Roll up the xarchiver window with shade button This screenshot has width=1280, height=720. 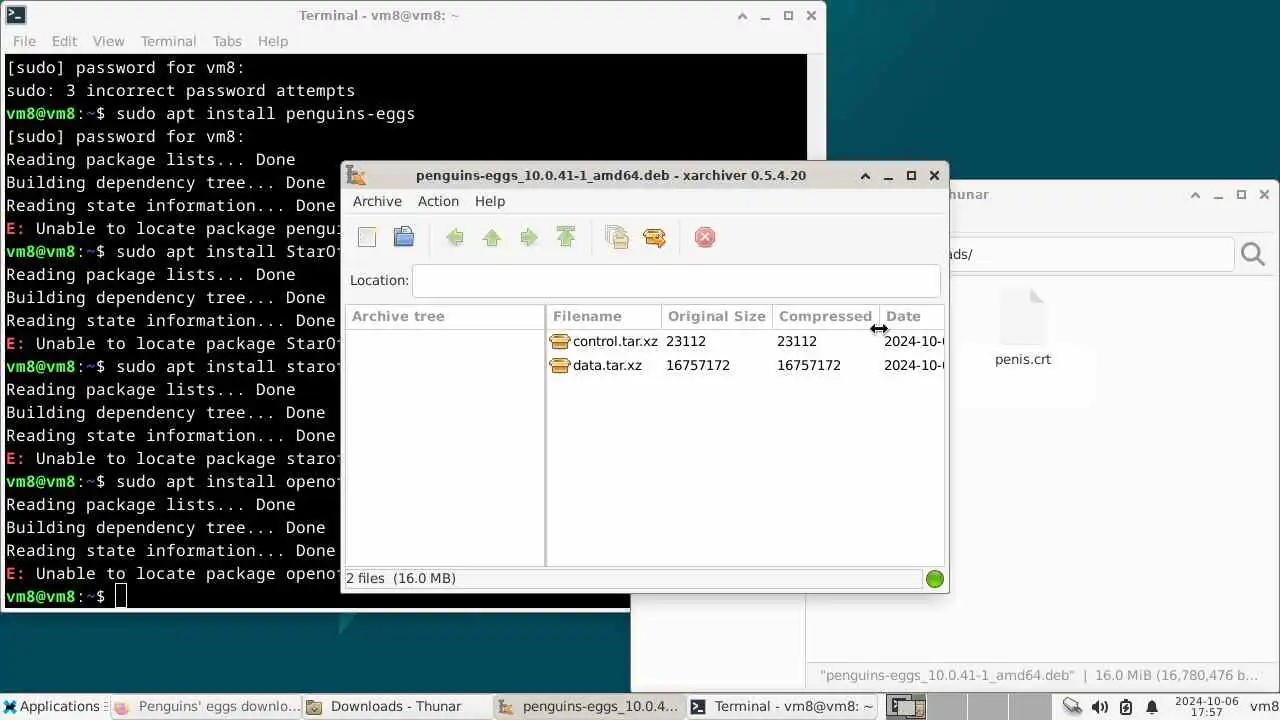tap(865, 175)
